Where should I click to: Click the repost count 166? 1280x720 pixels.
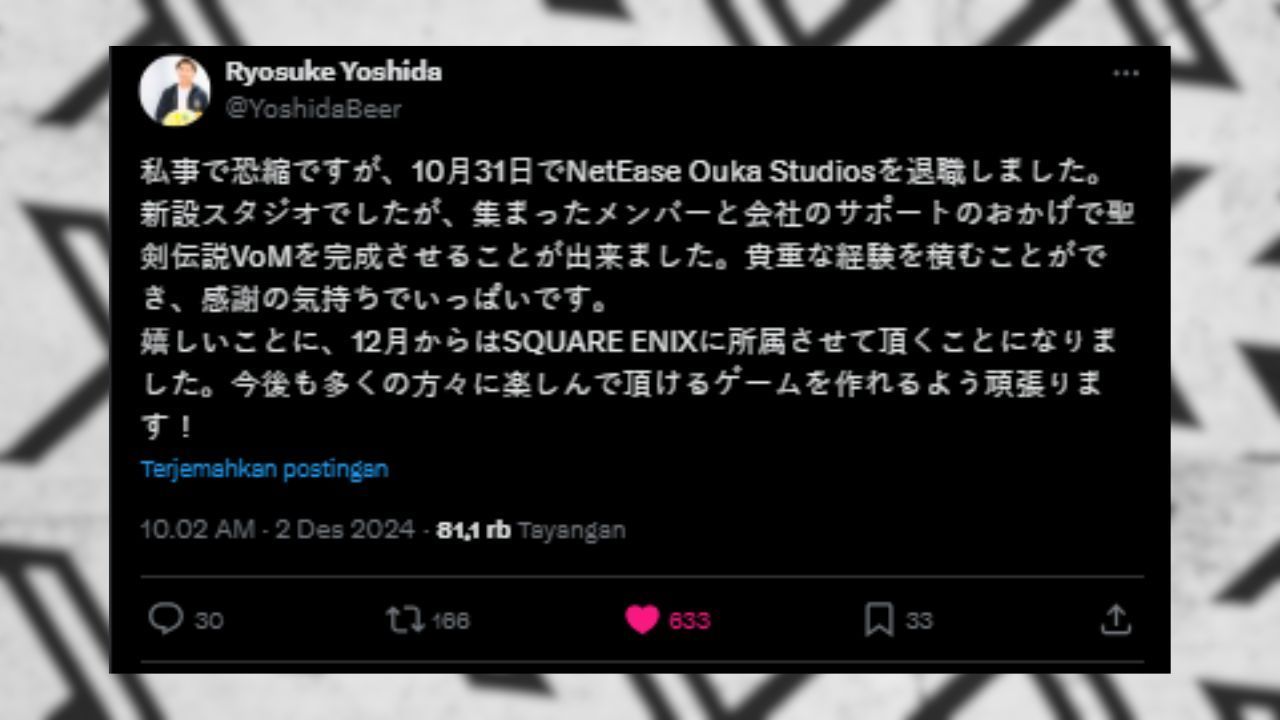tap(451, 620)
